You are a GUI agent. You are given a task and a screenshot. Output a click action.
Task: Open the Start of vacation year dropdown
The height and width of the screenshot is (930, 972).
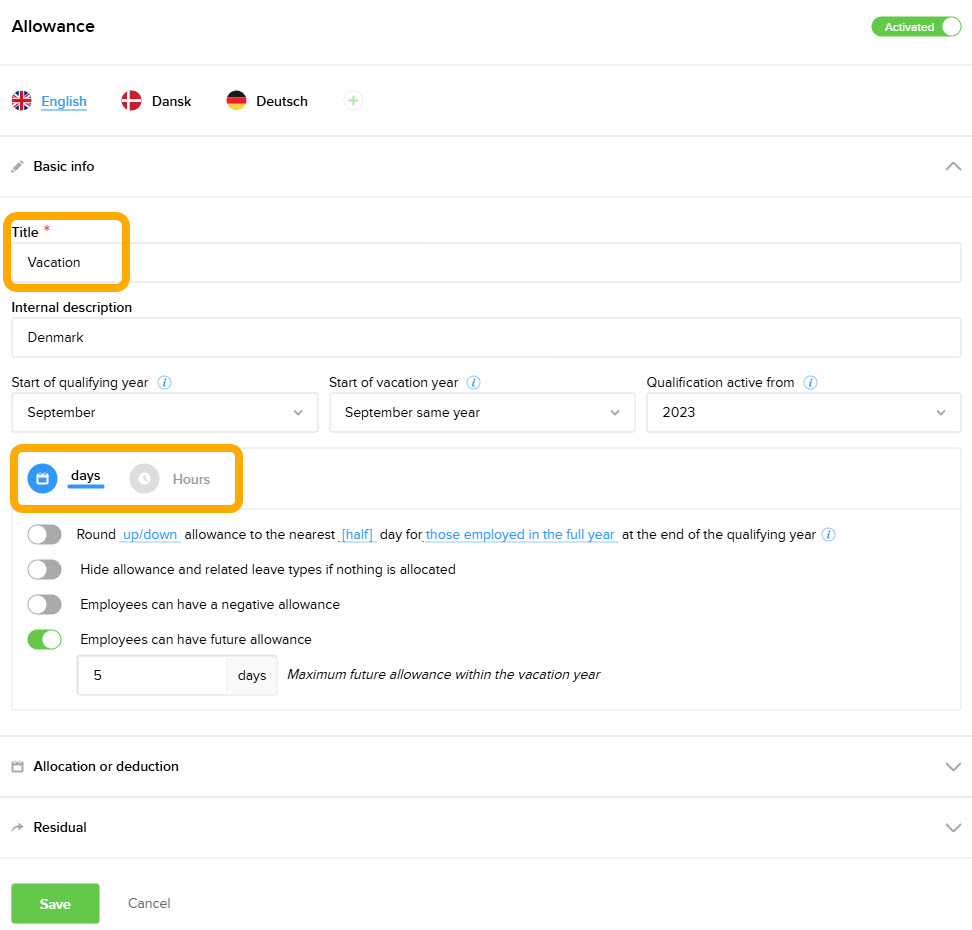(482, 413)
